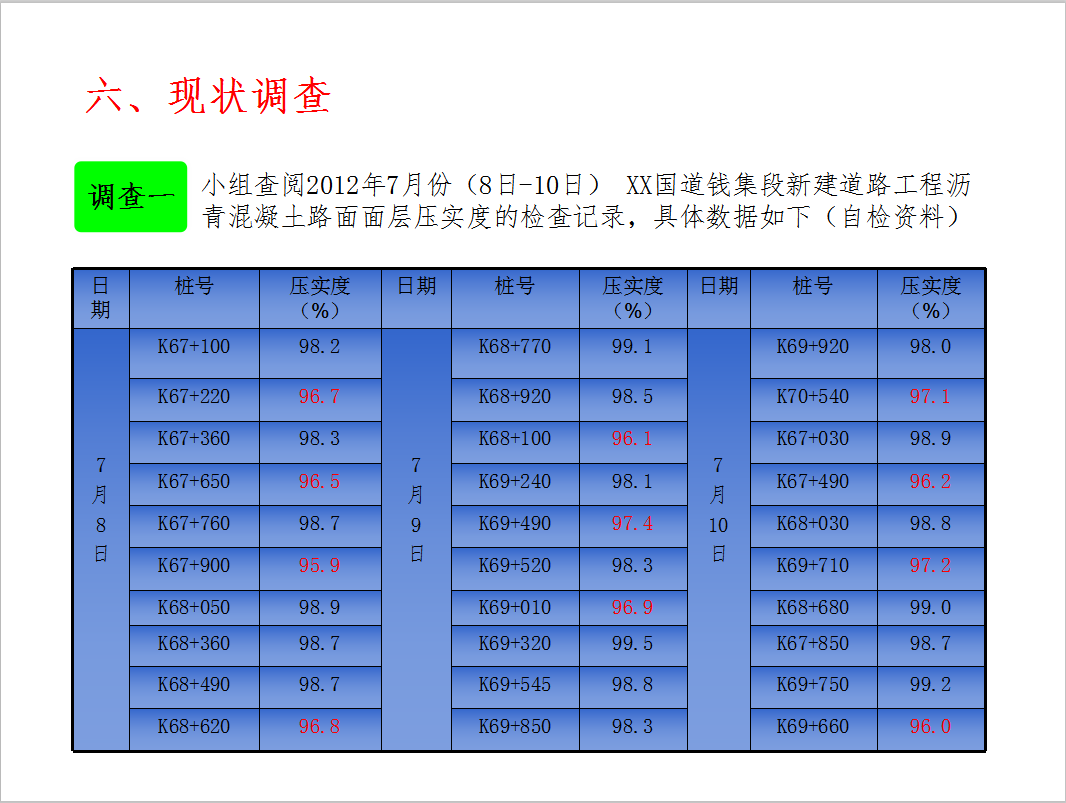Click stake number K67+100
The height and width of the screenshot is (803, 1066).
pyautogui.click(x=194, y=347)
